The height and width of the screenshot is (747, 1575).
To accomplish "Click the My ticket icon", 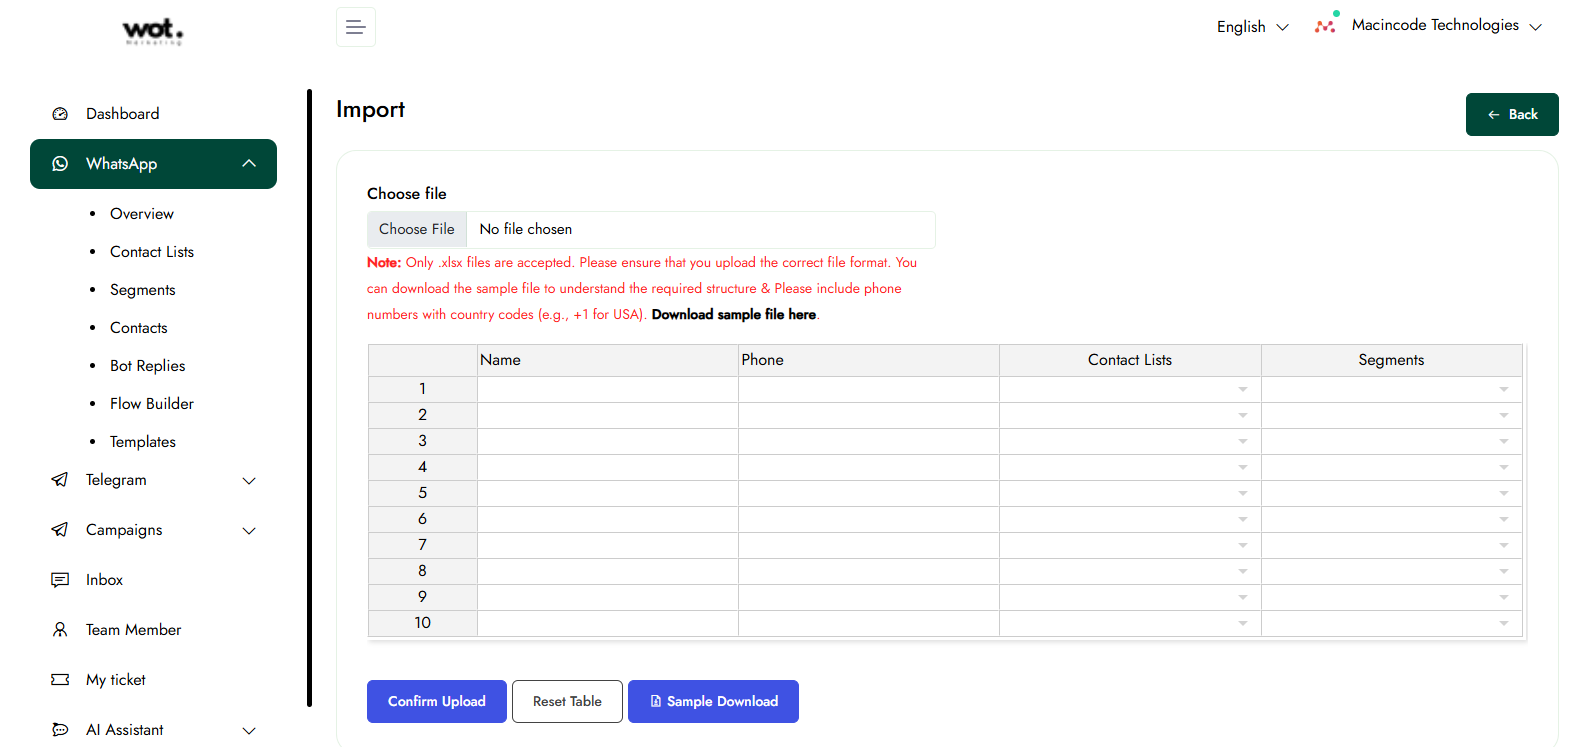I will pos(60,680).
